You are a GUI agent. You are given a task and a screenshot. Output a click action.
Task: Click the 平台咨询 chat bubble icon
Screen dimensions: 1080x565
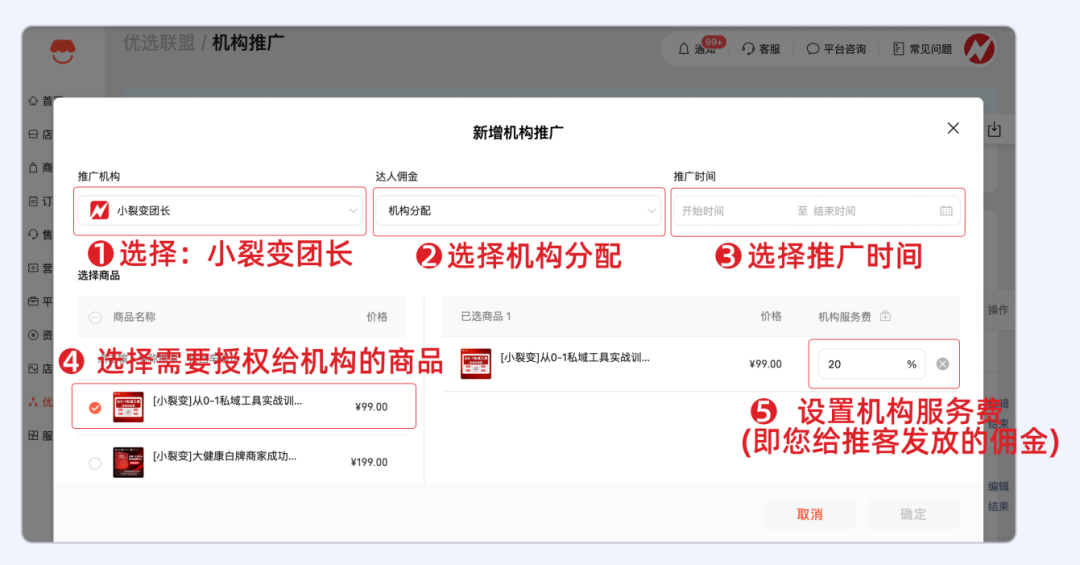[x=812, y=49]
